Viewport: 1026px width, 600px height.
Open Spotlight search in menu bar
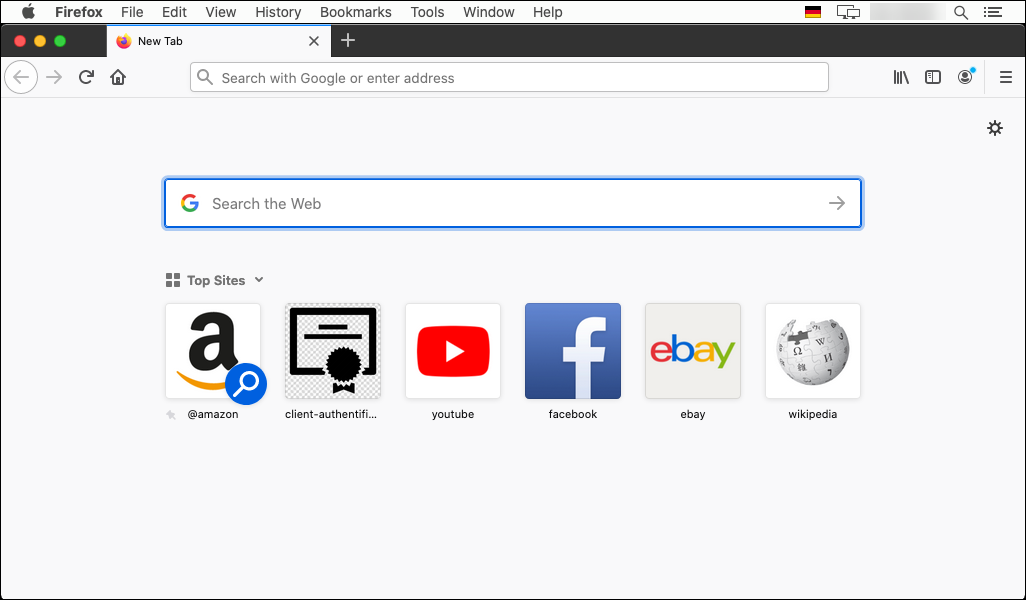(x=961, y=12)
